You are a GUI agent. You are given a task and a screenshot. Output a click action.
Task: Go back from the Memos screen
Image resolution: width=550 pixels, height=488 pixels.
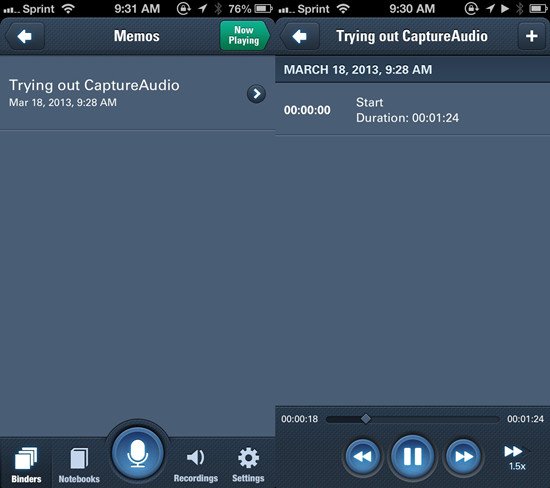(x=24, y=36)
